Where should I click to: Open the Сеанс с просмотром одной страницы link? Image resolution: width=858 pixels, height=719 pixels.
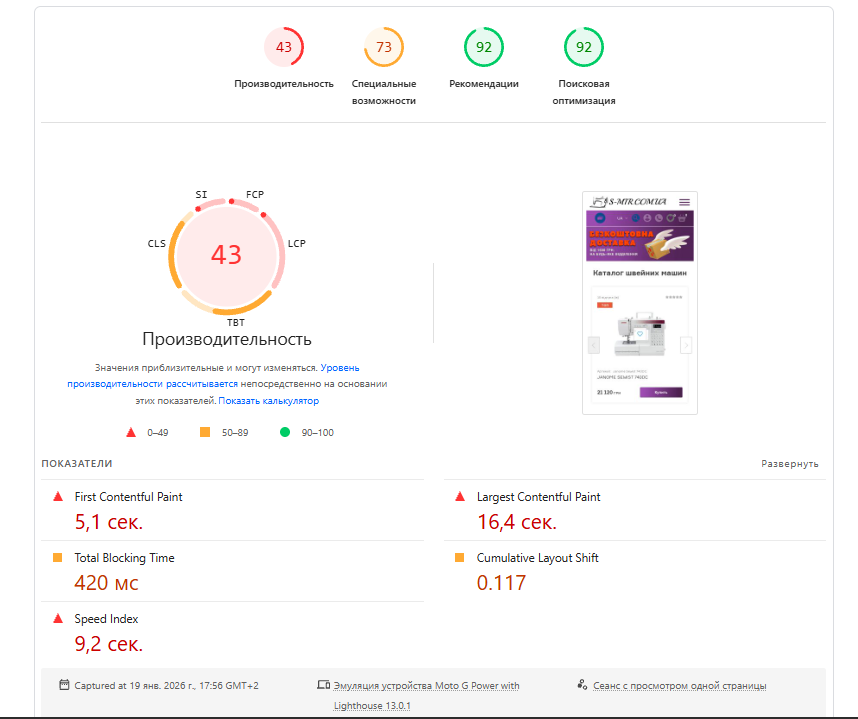point(680,686)
